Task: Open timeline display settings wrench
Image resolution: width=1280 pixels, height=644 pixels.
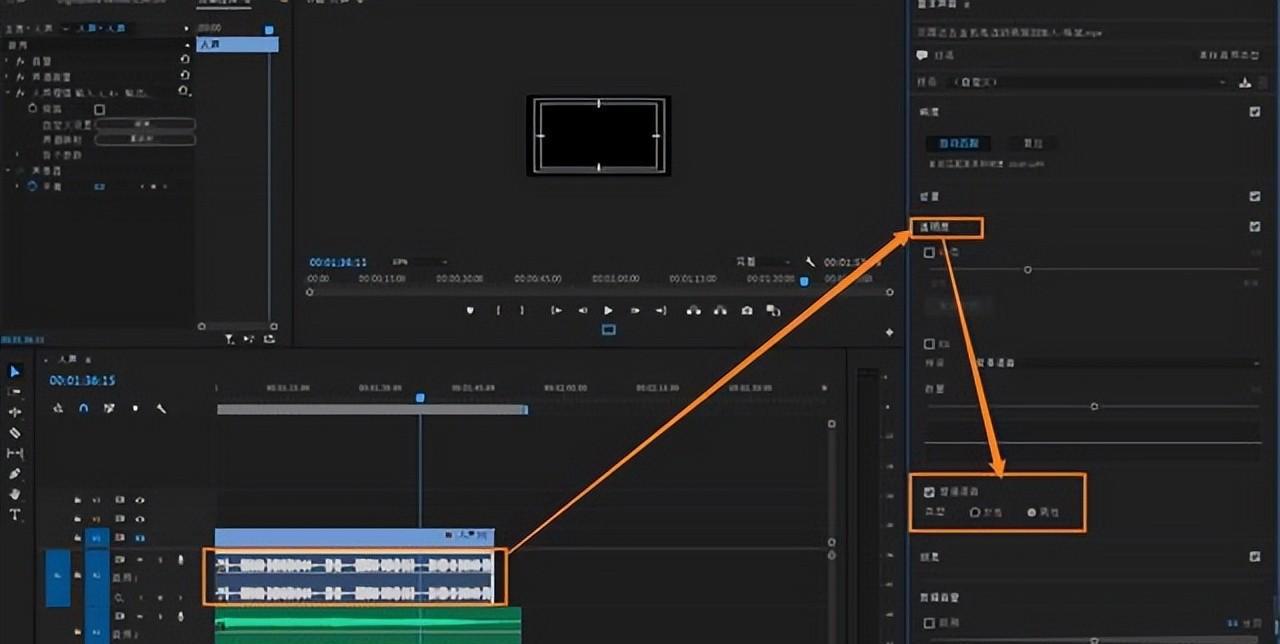Action: (160, 408)
